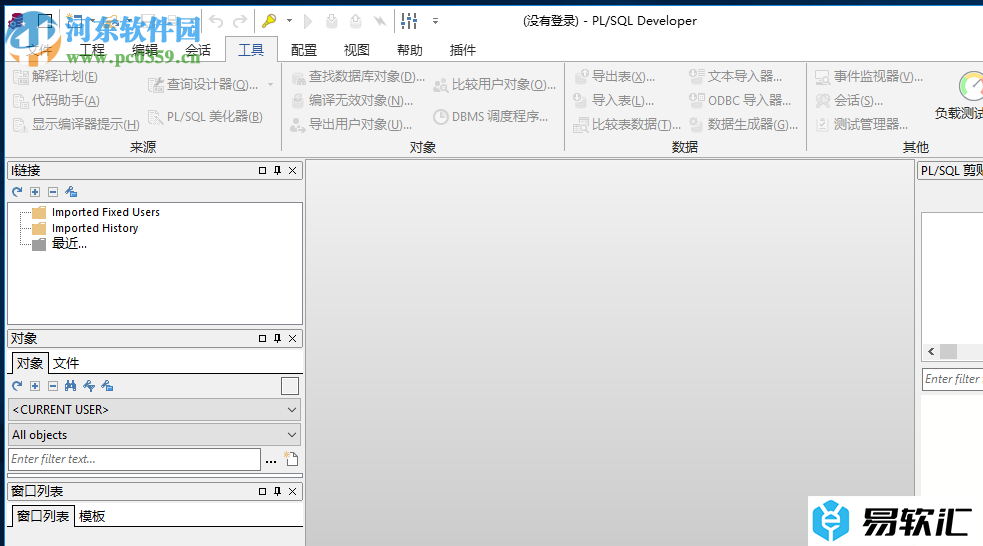This screenshot has width=983, height=546.
Task: Switch to the 文件 tab in 对象 panel
Action: (66, 363)
